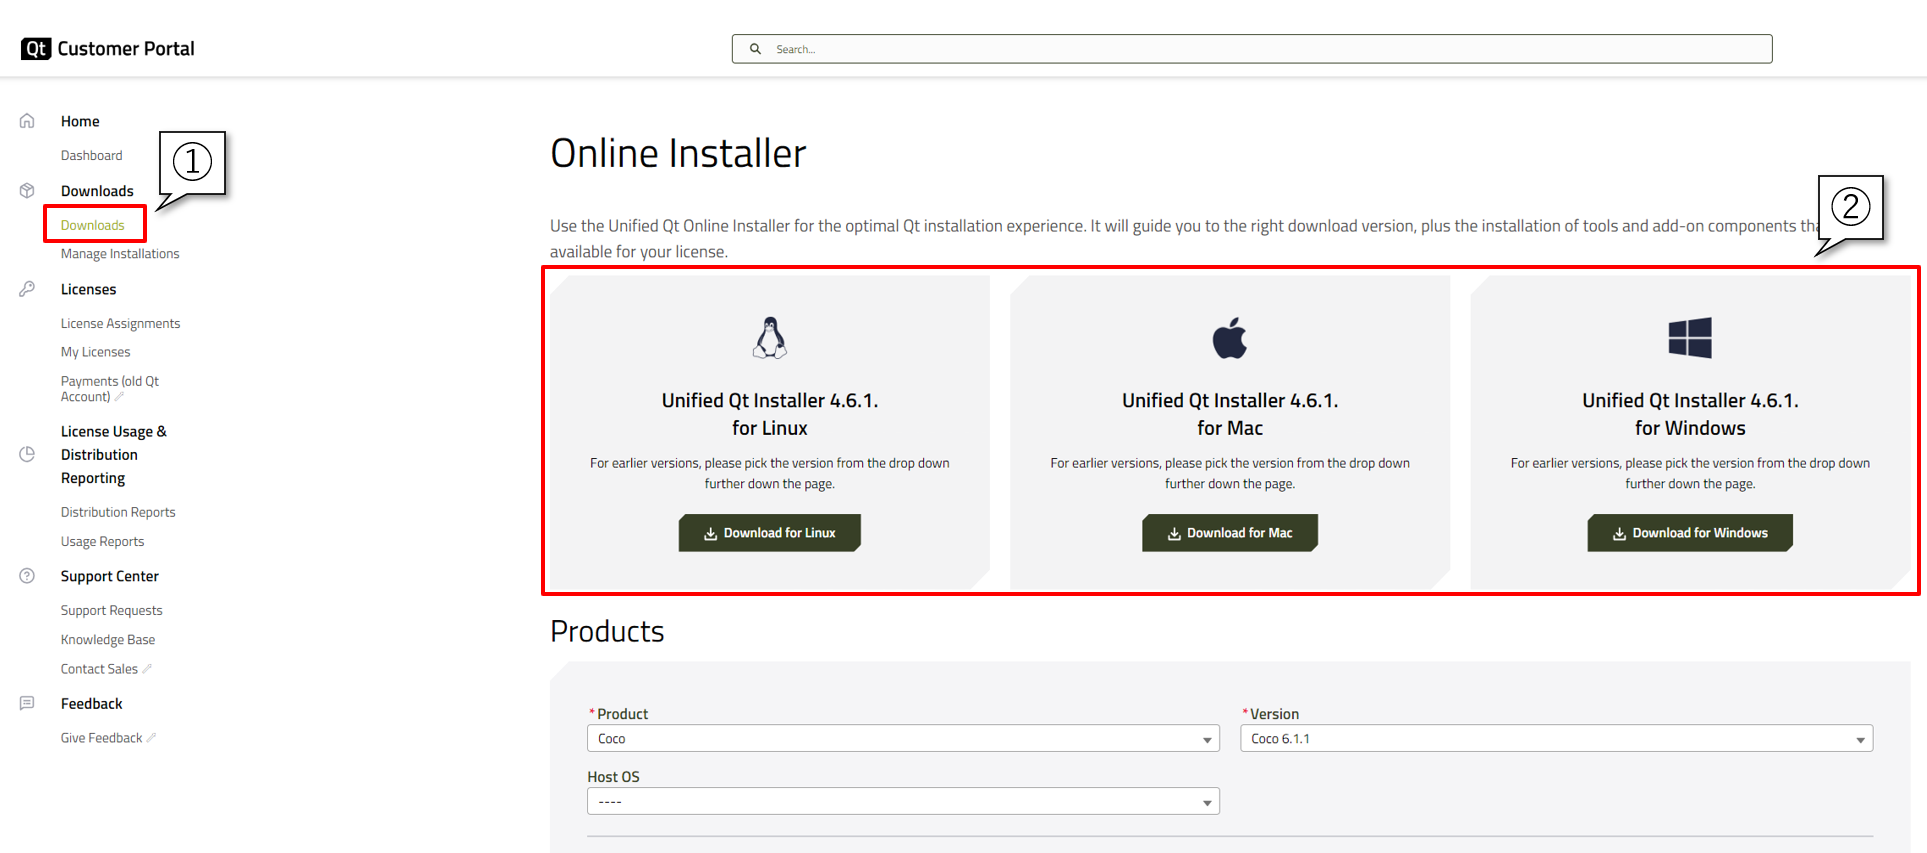Viewport: 1927px width, 853px height.
Task: Click the Qt logo in the header
Action: click(36, 49)
